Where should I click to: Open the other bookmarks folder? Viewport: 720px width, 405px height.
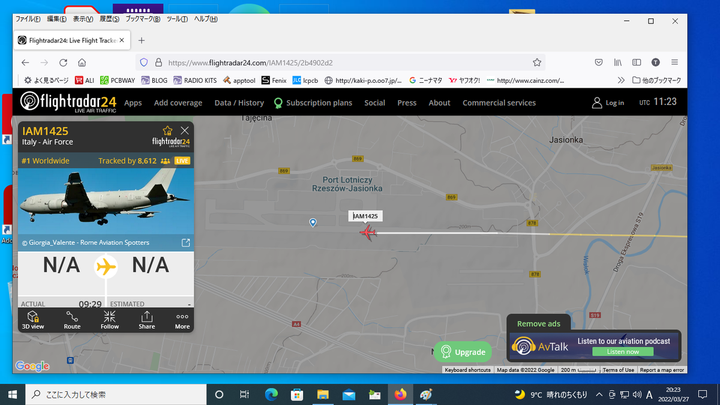(657, 80)
